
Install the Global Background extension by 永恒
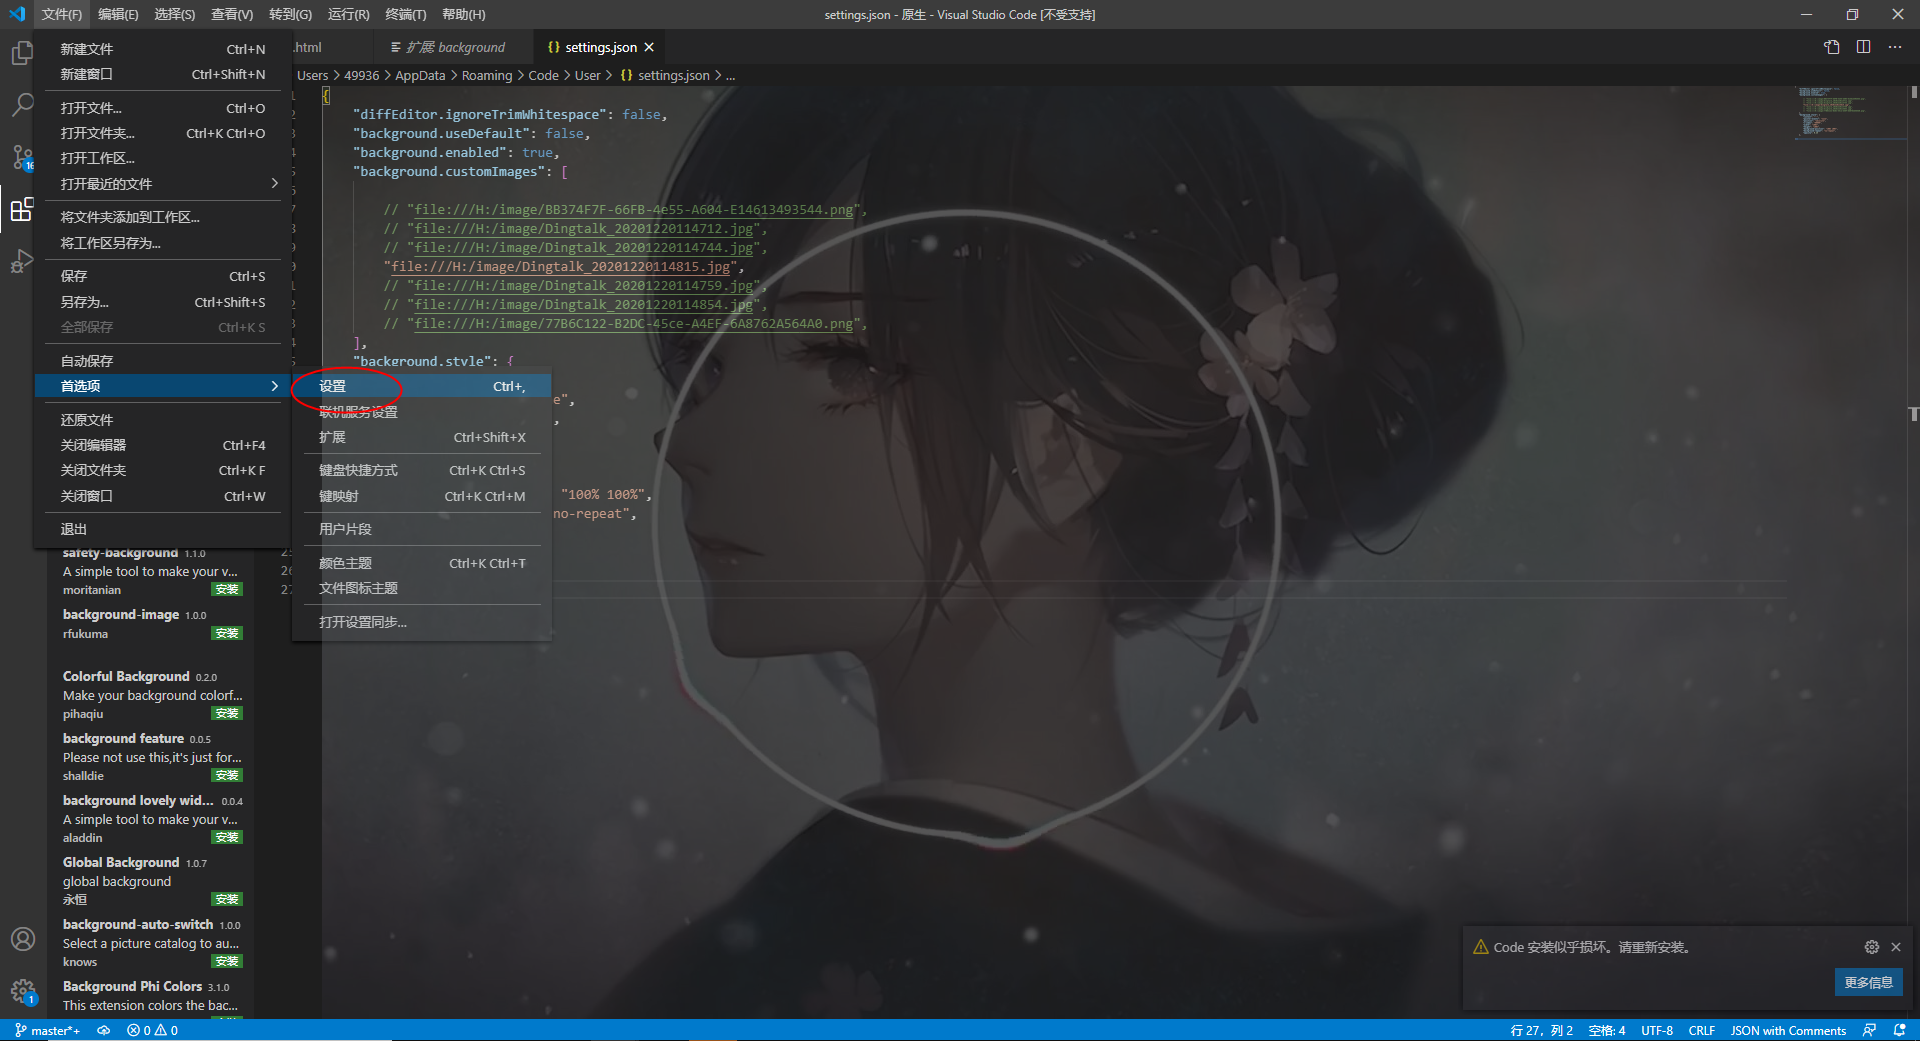point(226,898)
